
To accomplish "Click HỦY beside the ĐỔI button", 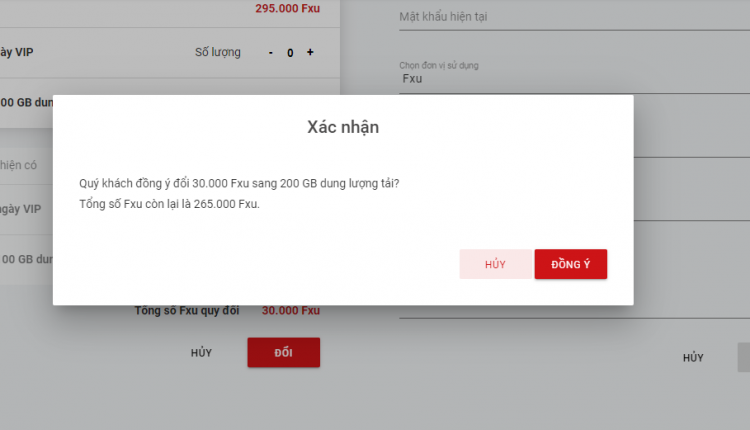I will (x=201, y=353).
